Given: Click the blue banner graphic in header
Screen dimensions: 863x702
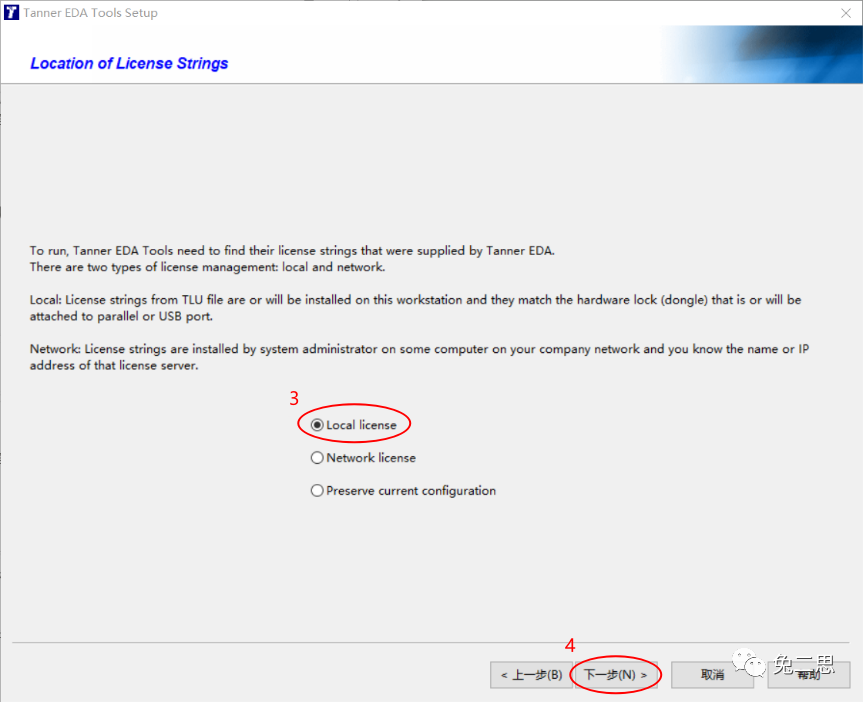Looking at the screenshot, I should tap(760, 54).
